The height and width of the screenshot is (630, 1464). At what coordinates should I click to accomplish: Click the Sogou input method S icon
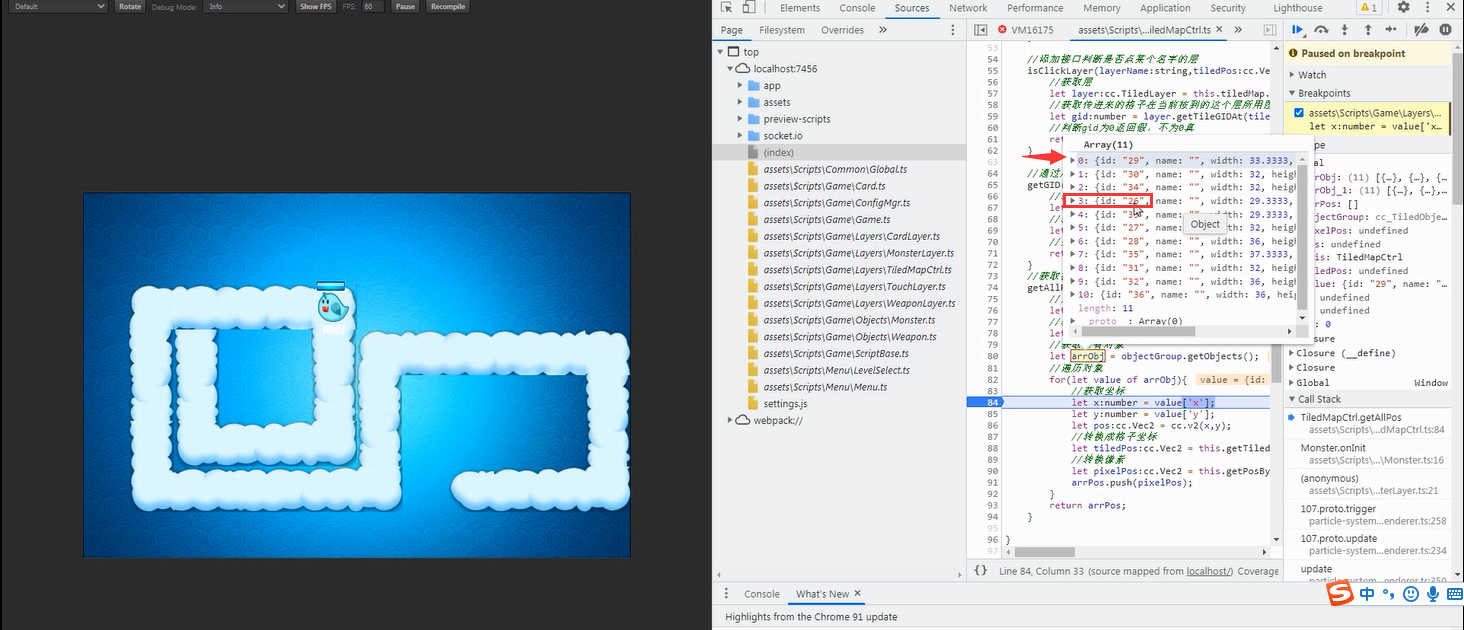tap(1340, 594)
